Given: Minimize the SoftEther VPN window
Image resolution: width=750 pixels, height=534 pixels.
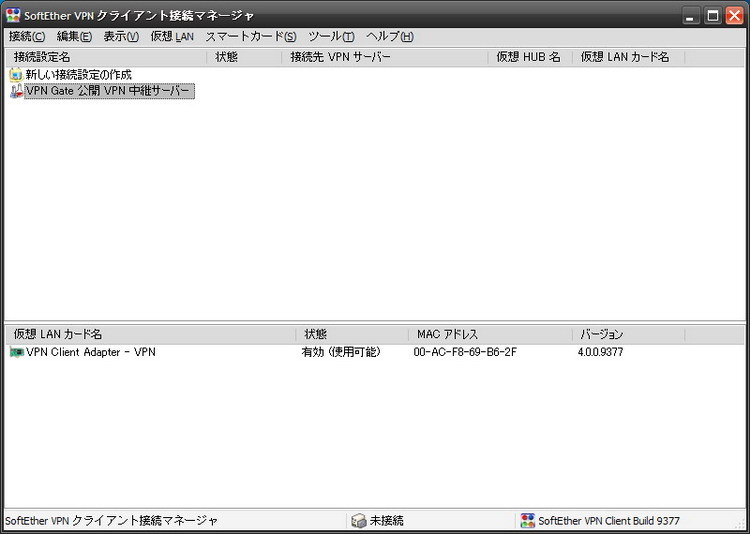Looking at the screenshot, I should 690,16.
